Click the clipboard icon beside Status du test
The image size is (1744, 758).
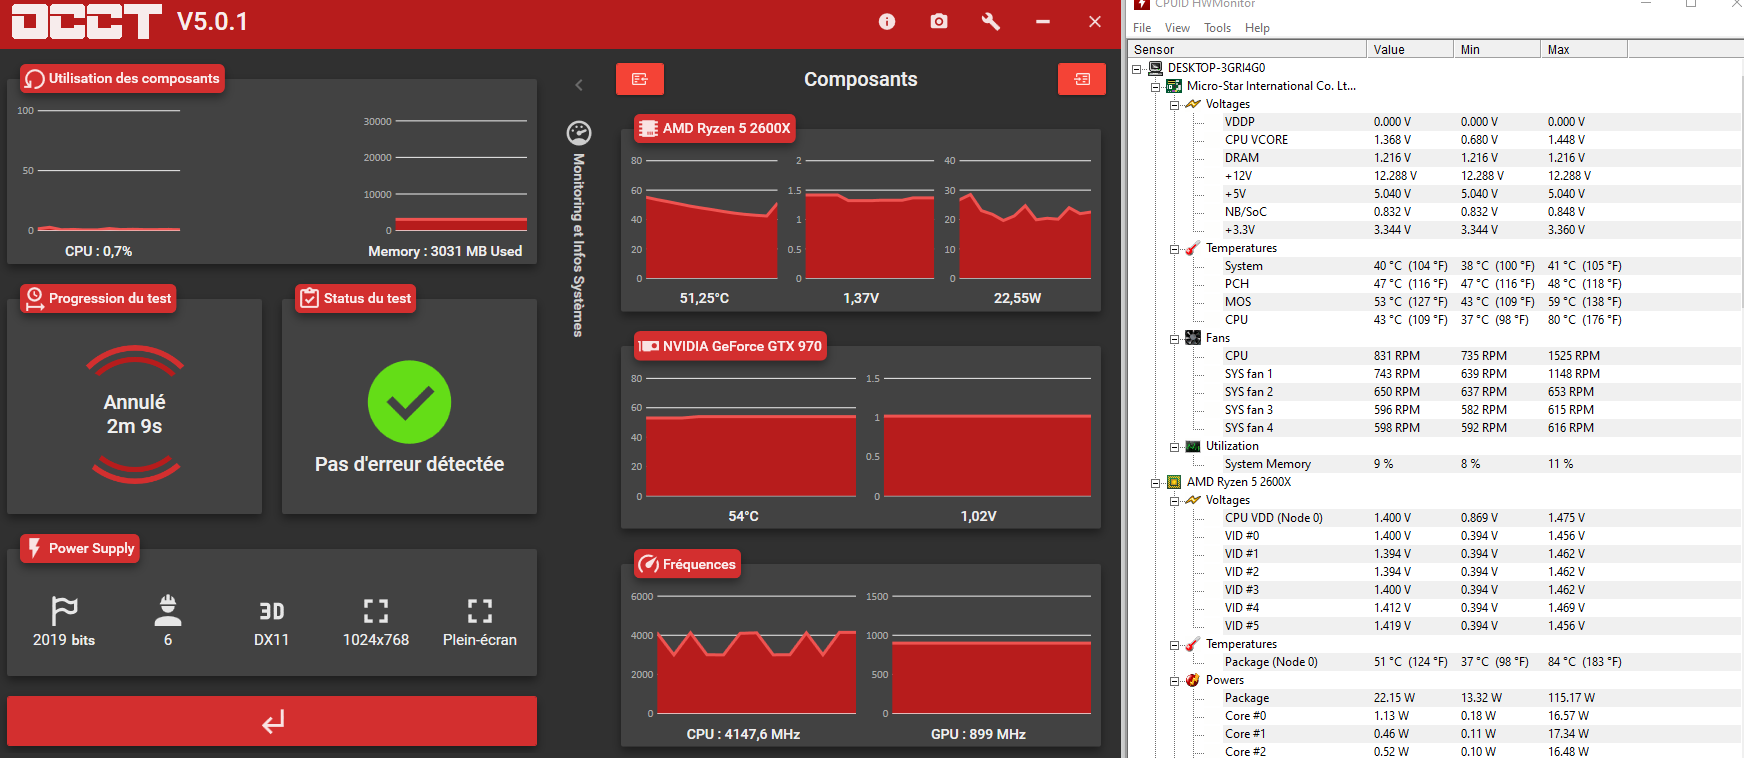(x=310, y=298)
